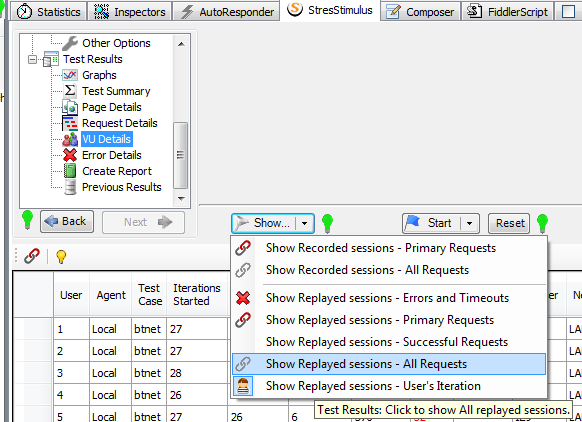Screen dimensions: 582x422
Task: Click the Test Summary sigma icon
Action: click(70, 91)
